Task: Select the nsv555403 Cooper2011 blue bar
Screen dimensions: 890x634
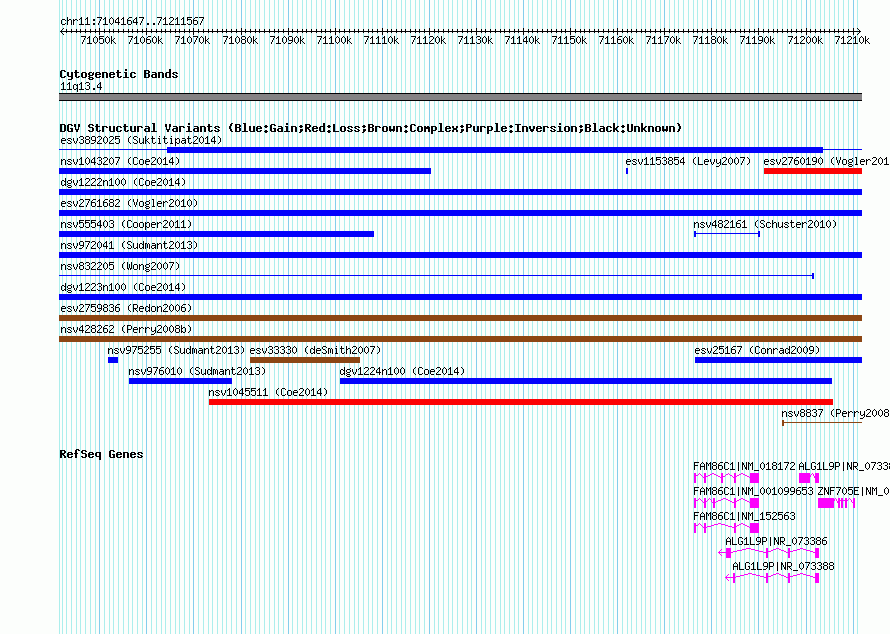Action: point(217,234)
